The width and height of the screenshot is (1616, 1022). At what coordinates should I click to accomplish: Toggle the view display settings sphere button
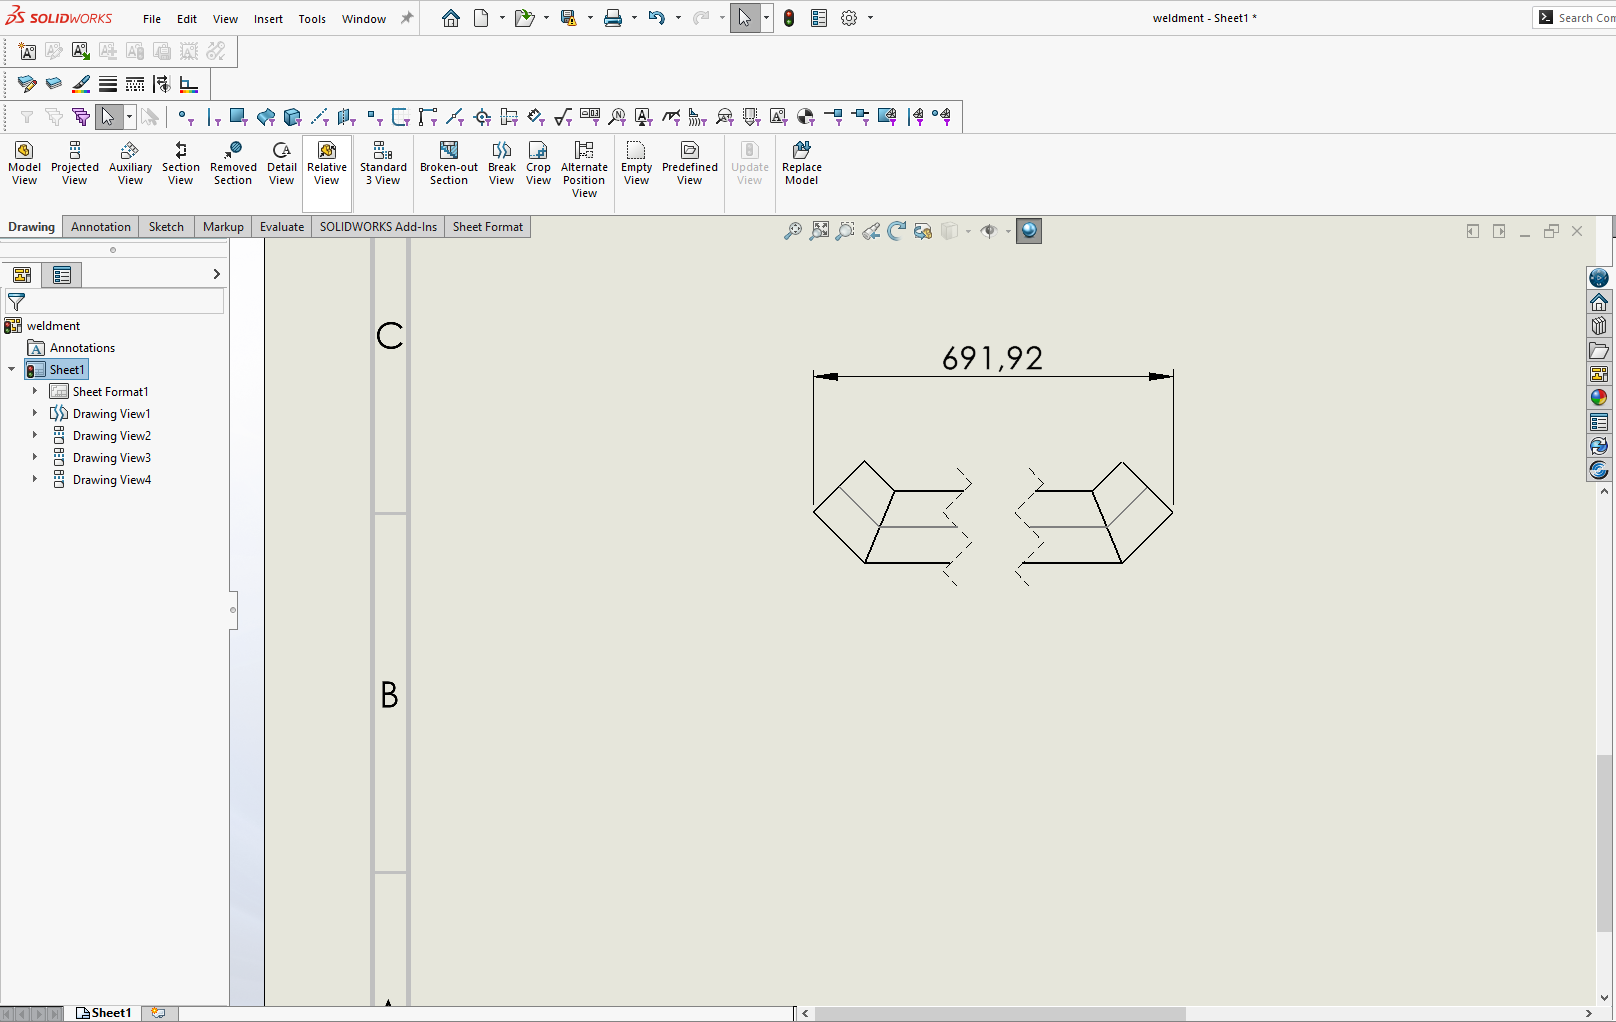(x=1029, y=231)
